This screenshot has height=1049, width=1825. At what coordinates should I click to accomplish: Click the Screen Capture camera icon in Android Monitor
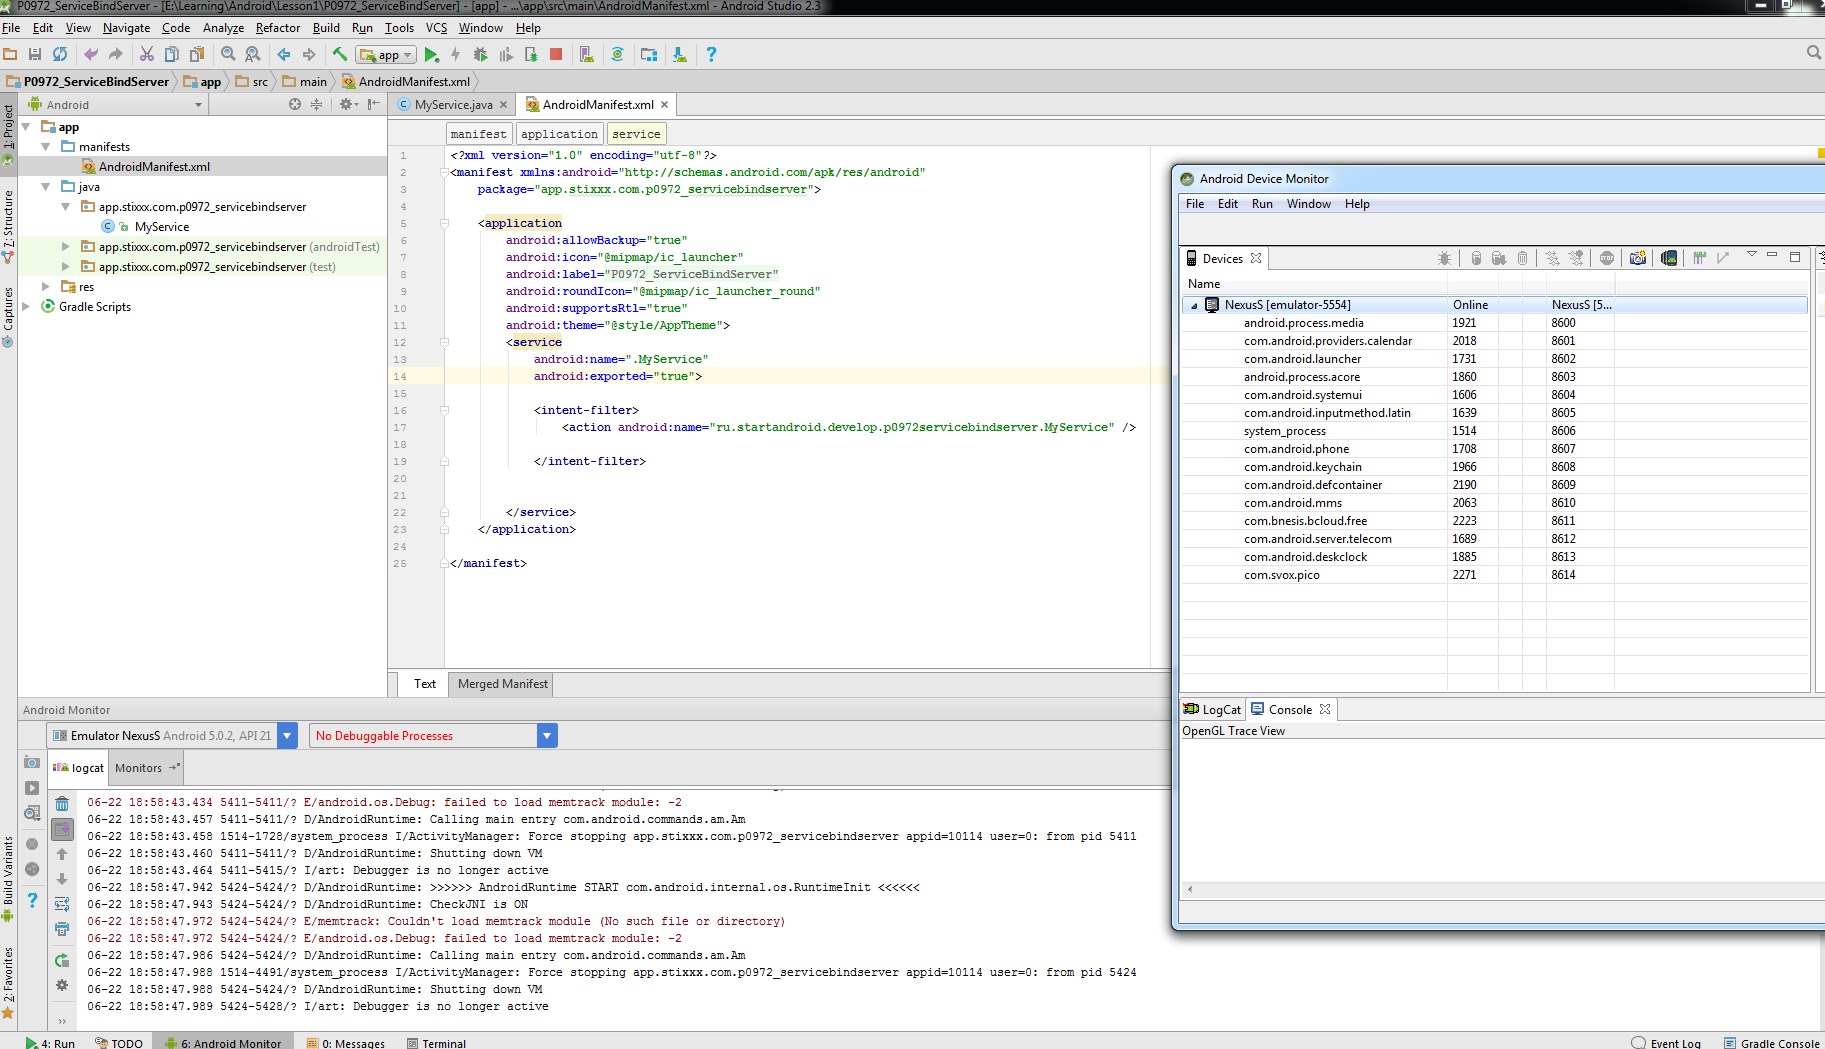point(32,762)
